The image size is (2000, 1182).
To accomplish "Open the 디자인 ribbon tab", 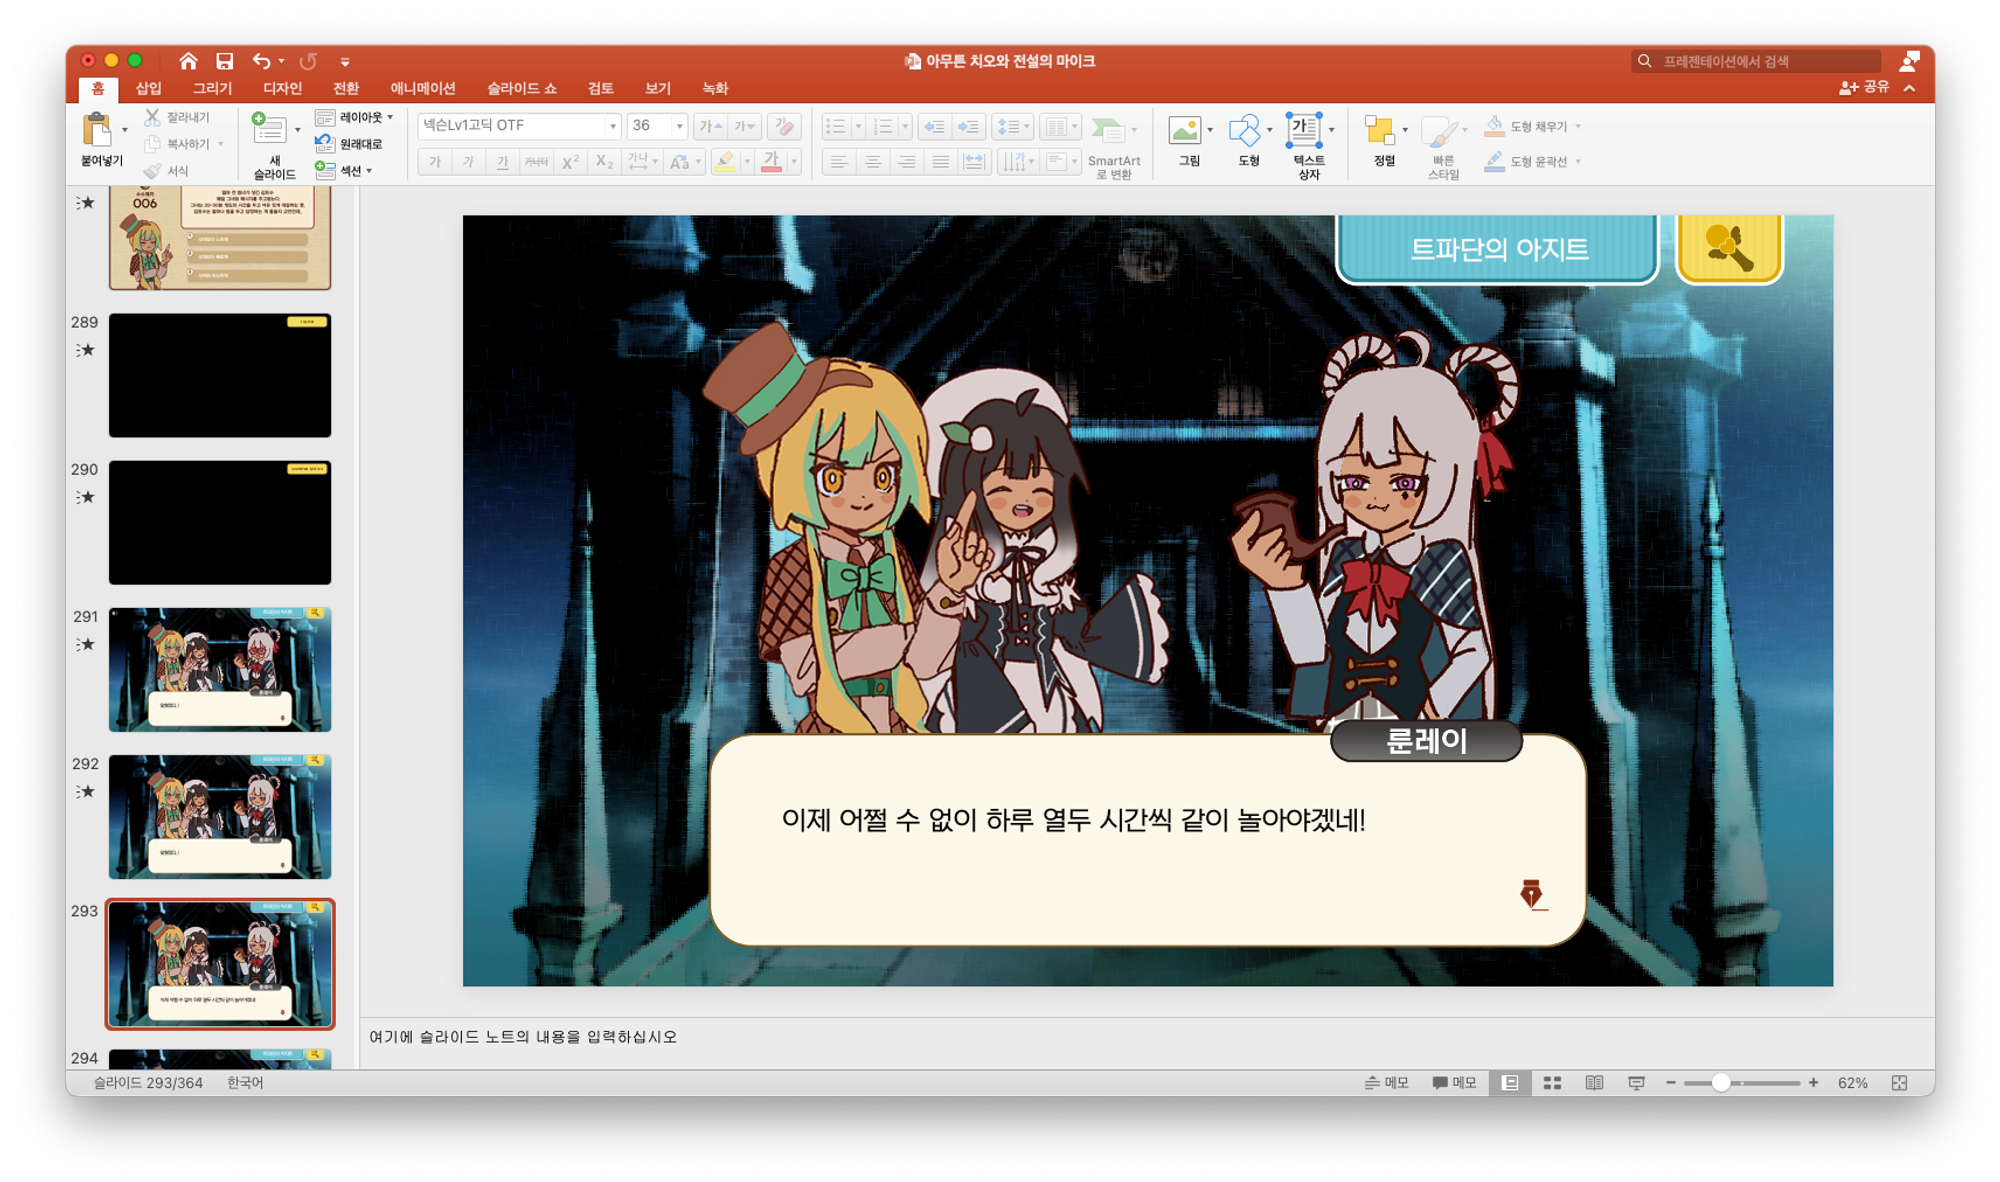I will 282,88.
